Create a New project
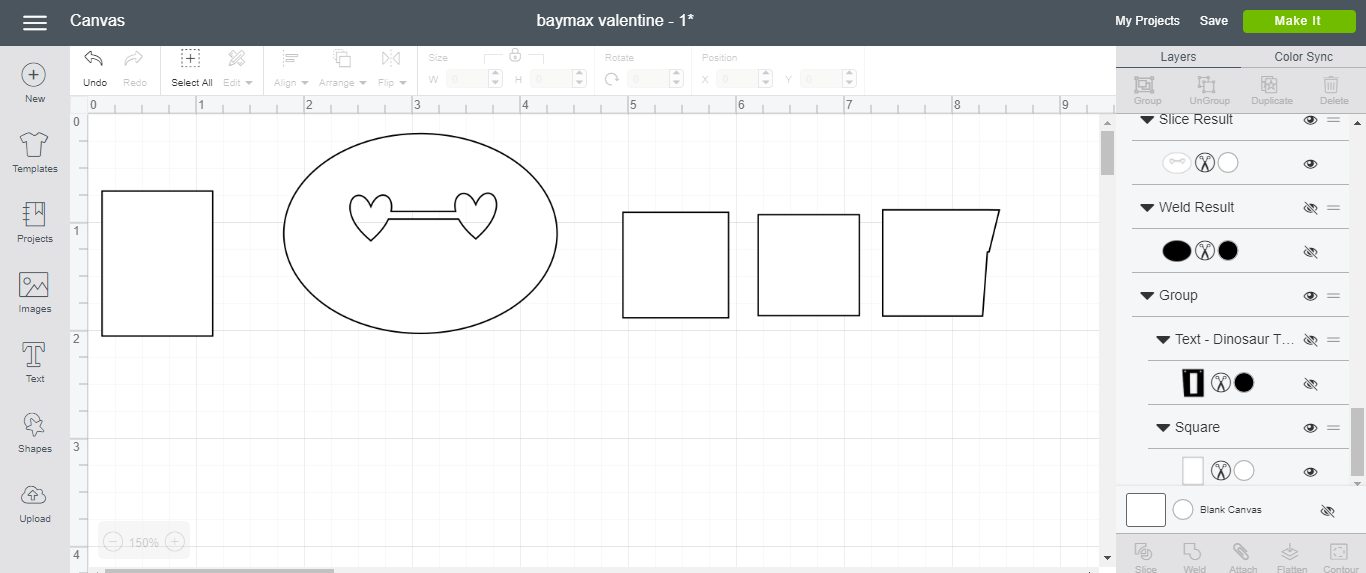 click(x=34, y=84)
